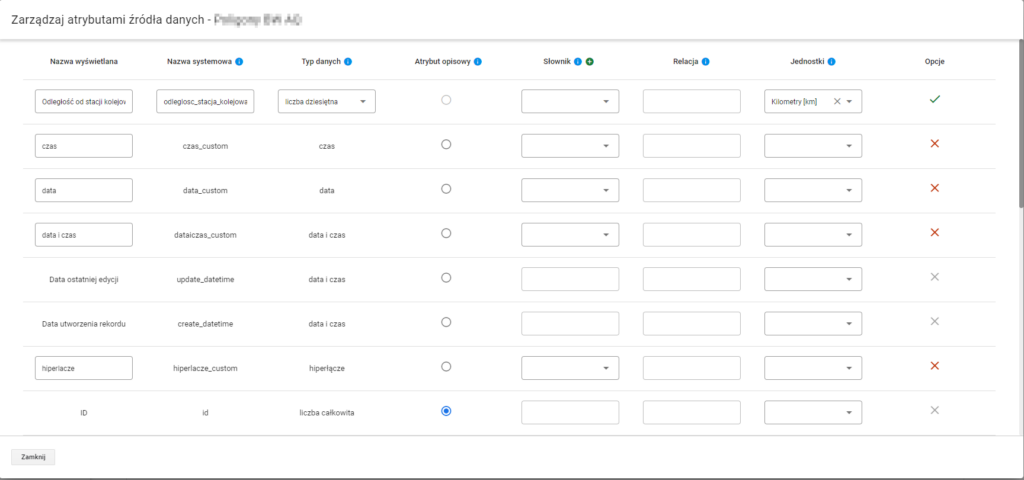Remove the hiperlacze attribute with red X
The image size is (1024, 480).
935,366
